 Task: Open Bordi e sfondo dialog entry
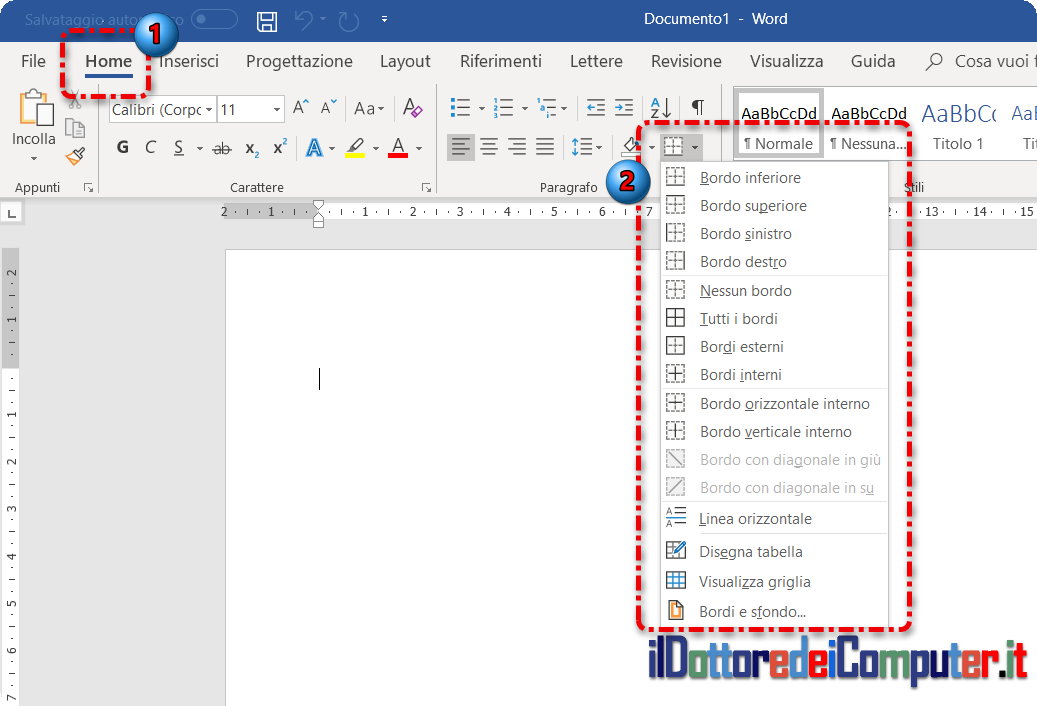(x=774, y=611)
